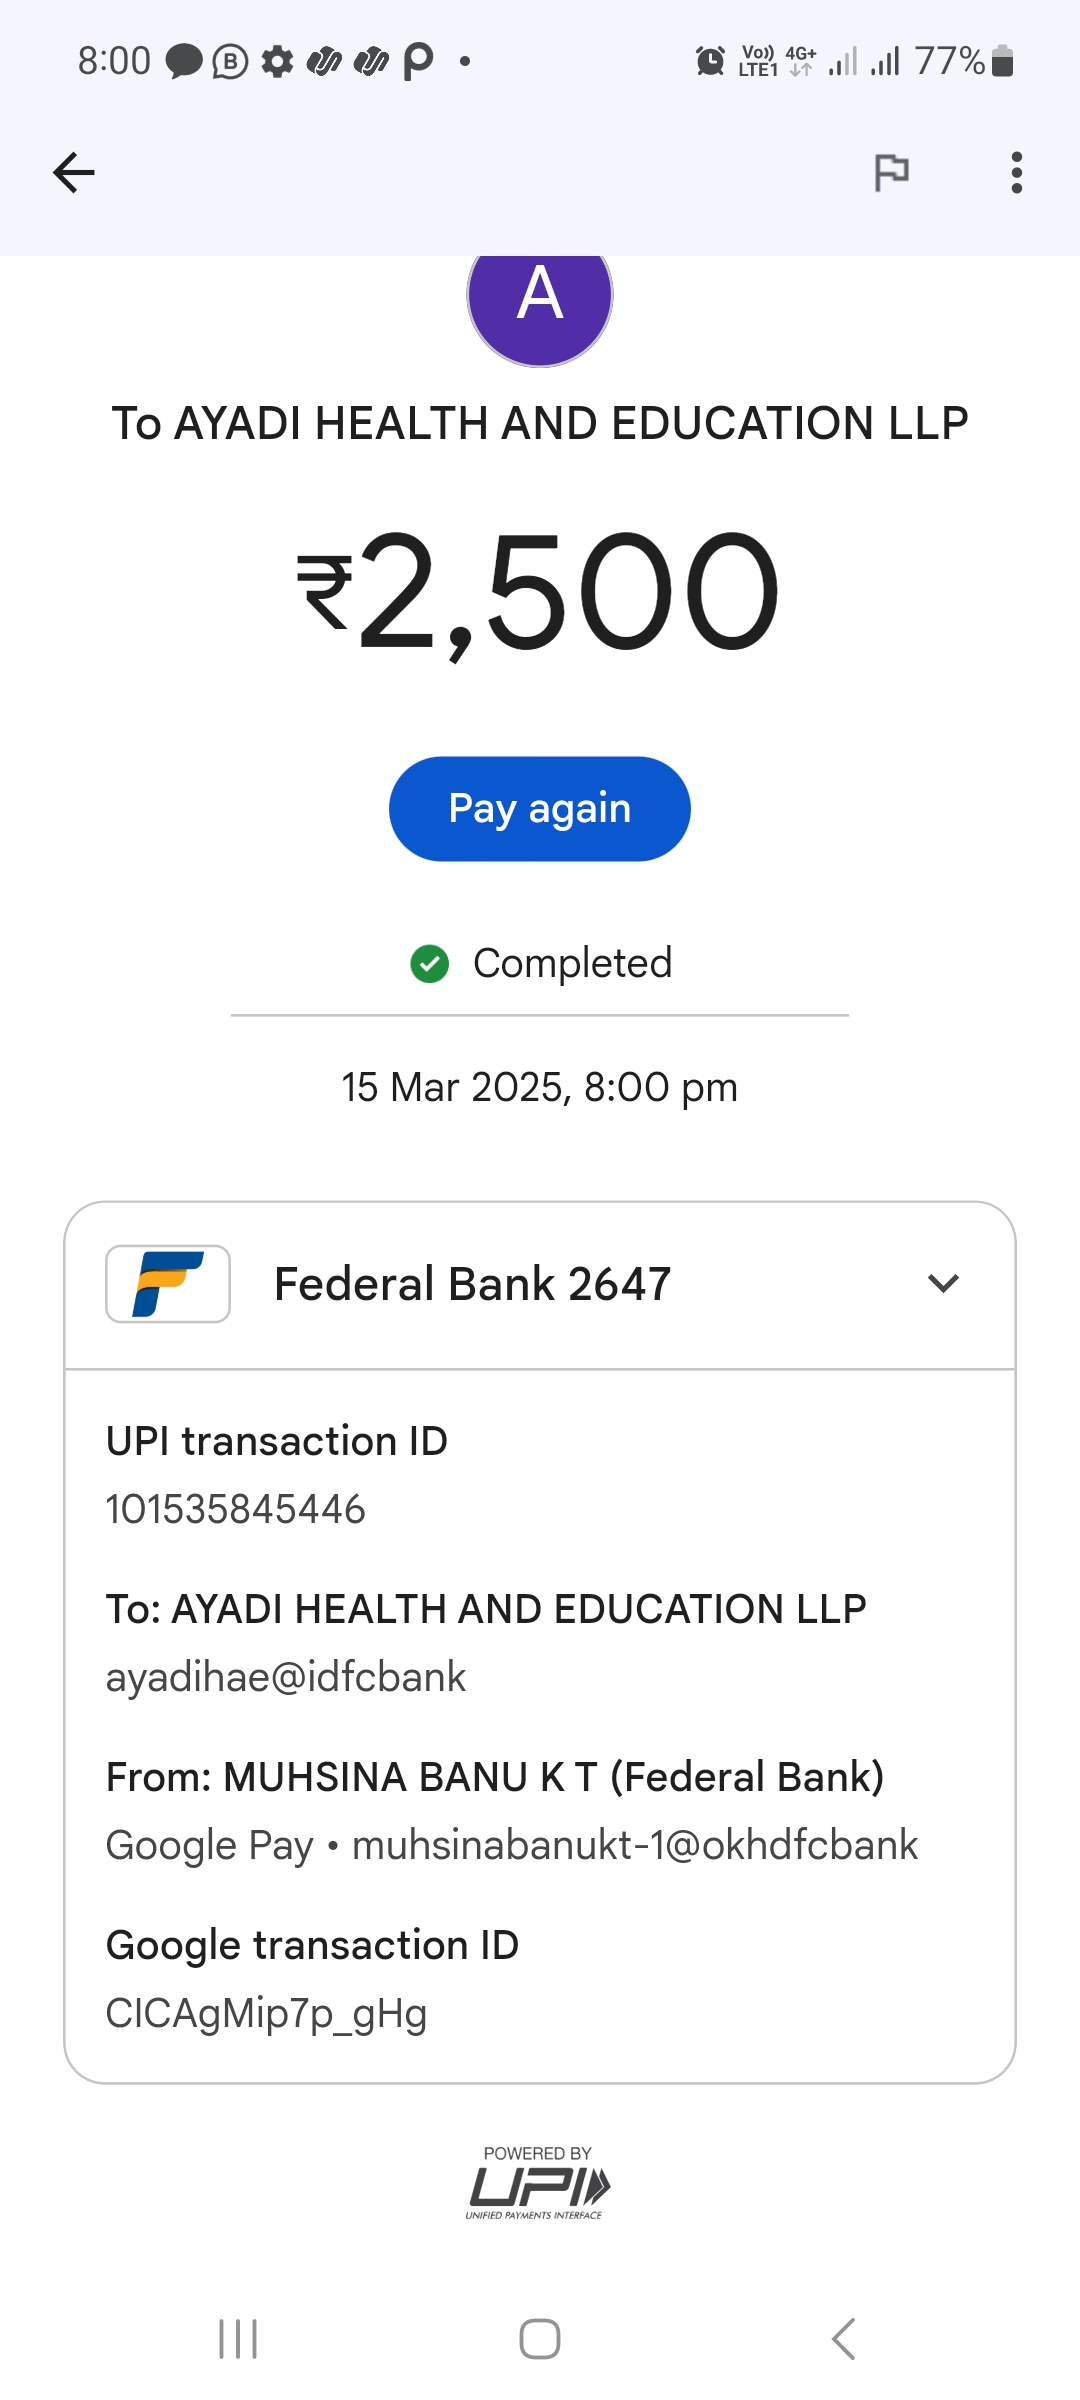
Task: Open the three-dot overflow menu
Action: click(x=1016, y=172)
